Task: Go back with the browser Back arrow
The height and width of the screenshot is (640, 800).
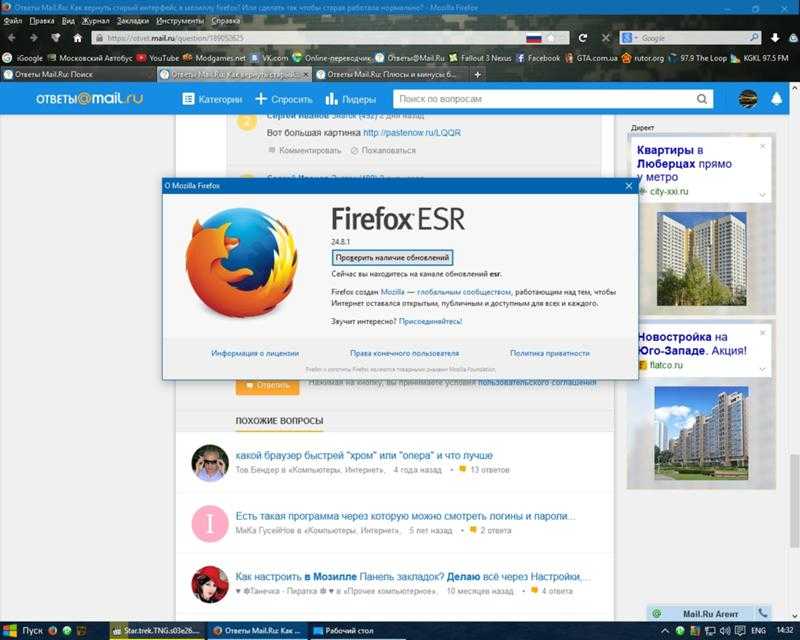Action: (x=11, y=38)
